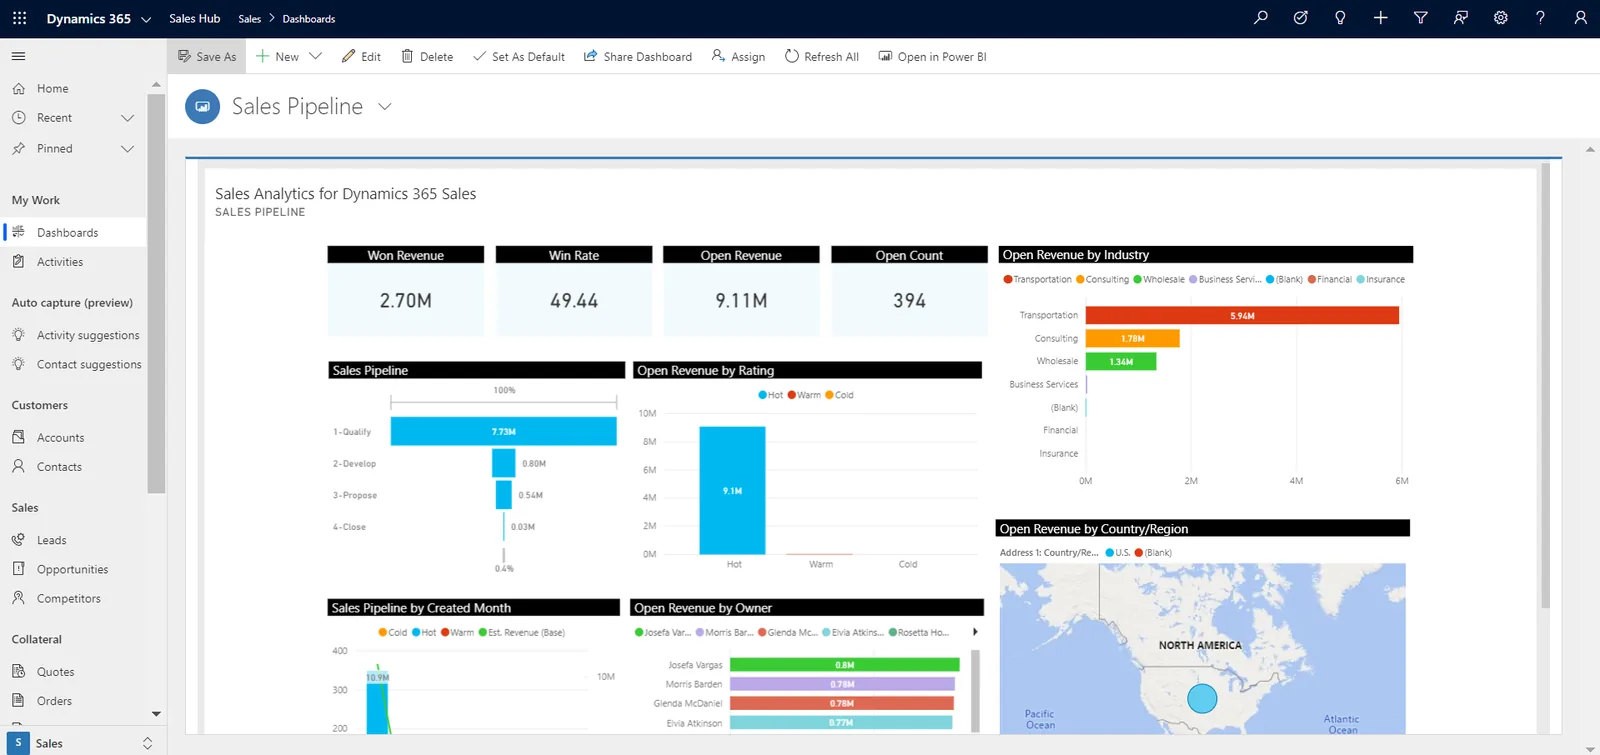Select Dashboards in the sidebar

73,232
